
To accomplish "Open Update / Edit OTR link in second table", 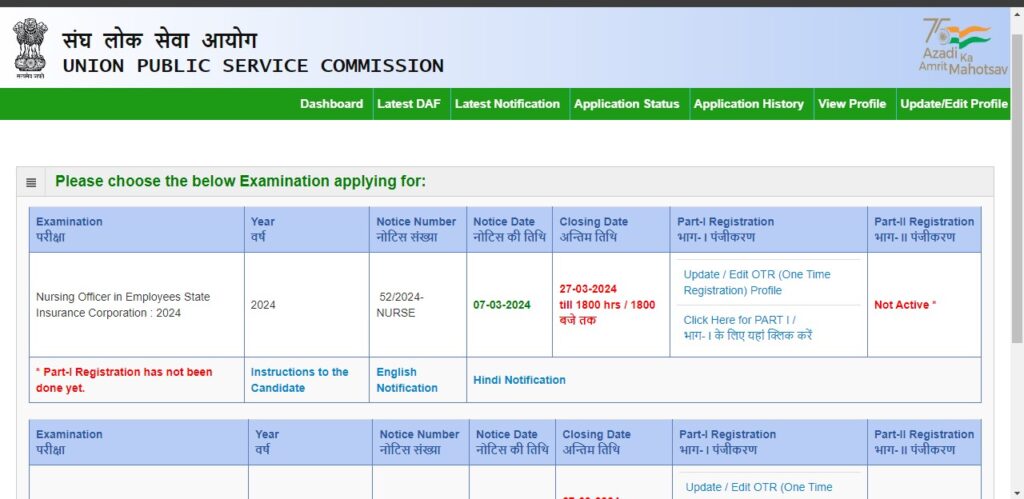I will [759, 487].
